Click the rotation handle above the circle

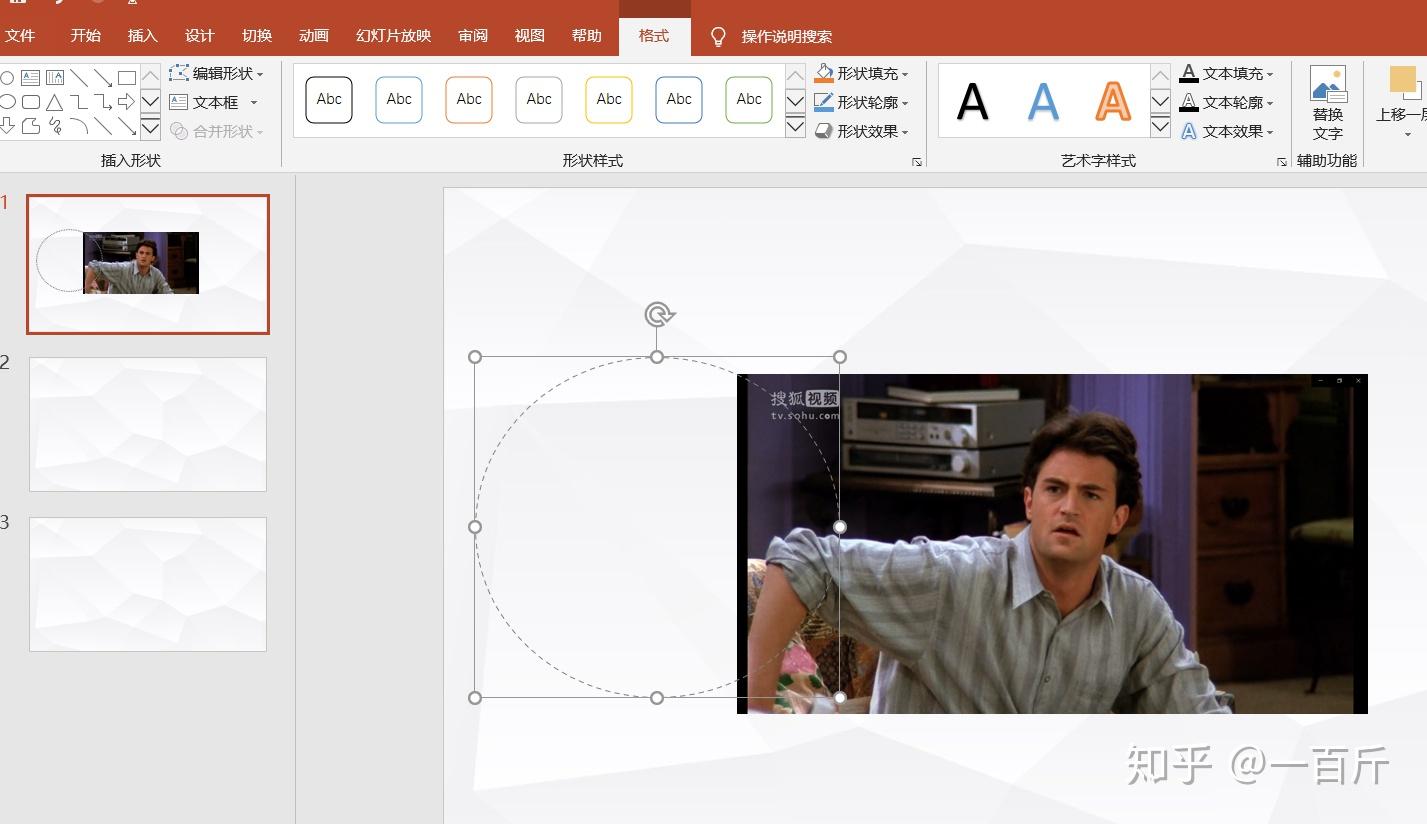pyautogui.click(x=658, y=315)
